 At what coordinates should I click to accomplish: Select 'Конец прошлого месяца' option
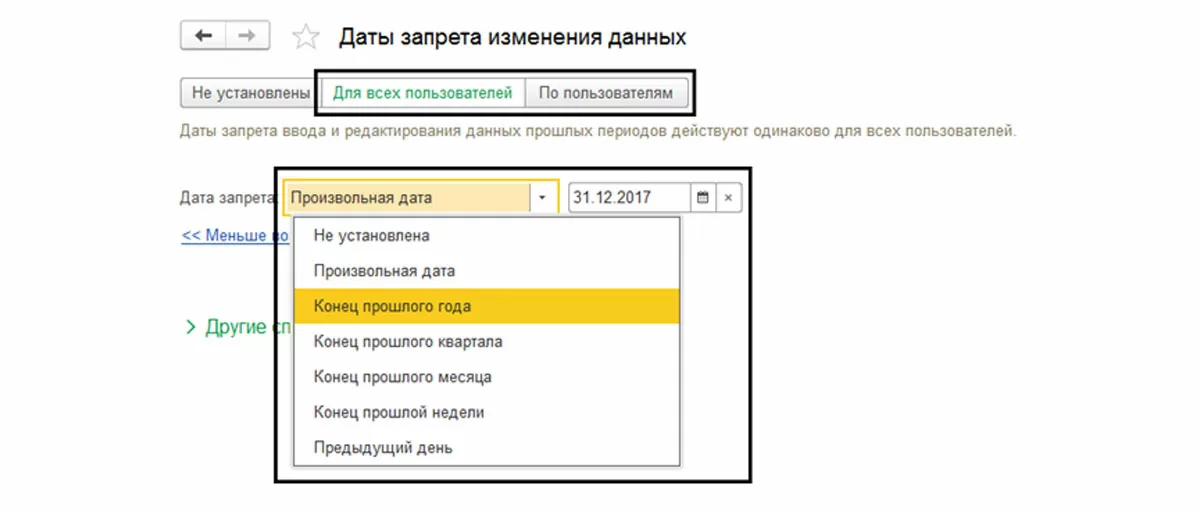point(487,377)
